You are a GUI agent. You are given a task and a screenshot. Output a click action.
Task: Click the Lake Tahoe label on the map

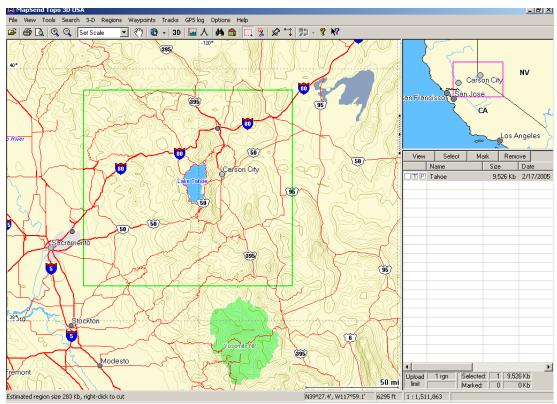click(192, 181)
